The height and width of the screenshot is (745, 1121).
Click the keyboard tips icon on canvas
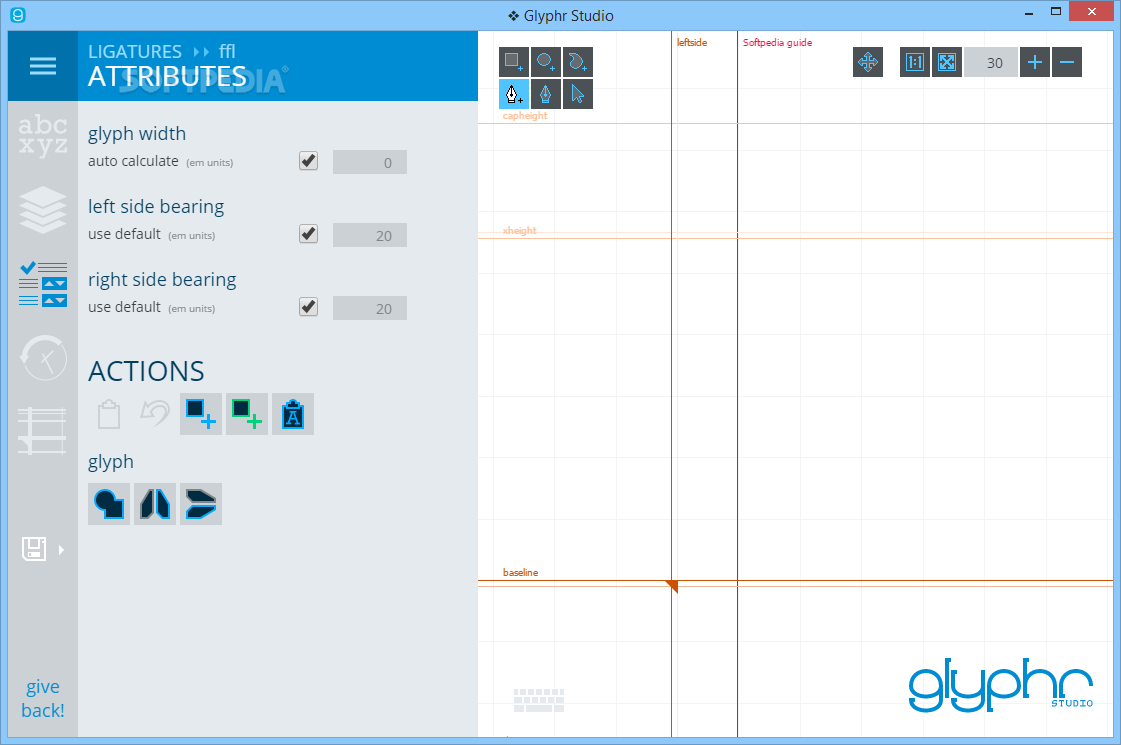tap(539, 700)
